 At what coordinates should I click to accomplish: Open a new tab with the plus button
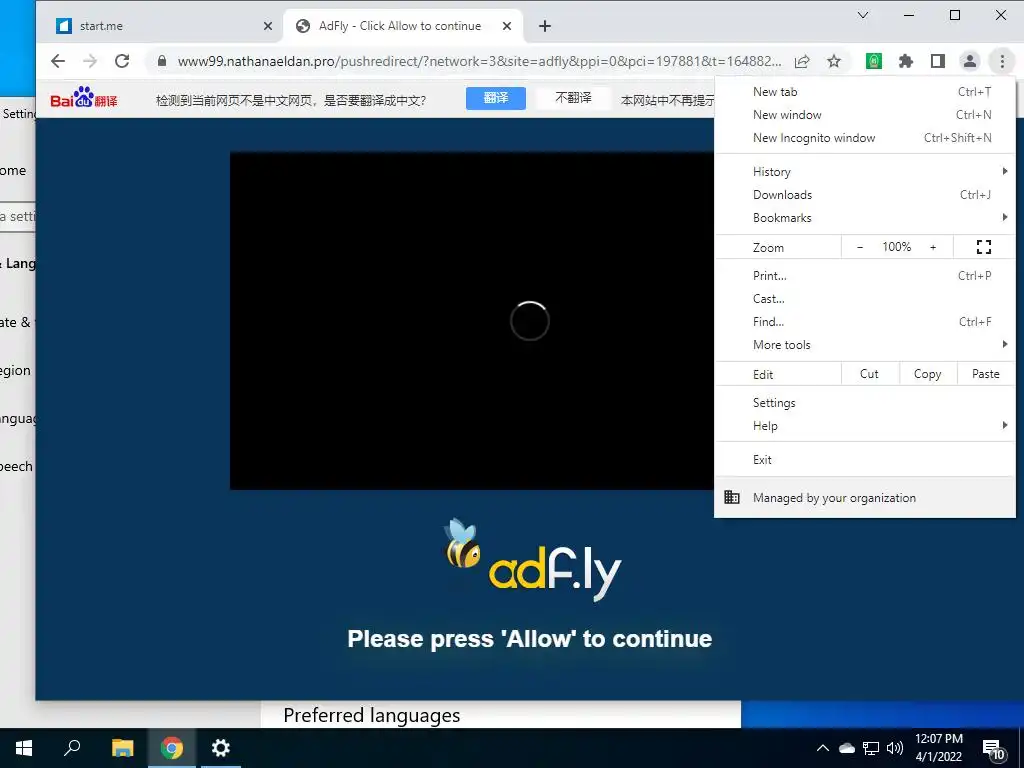click(x=545, y=26)
